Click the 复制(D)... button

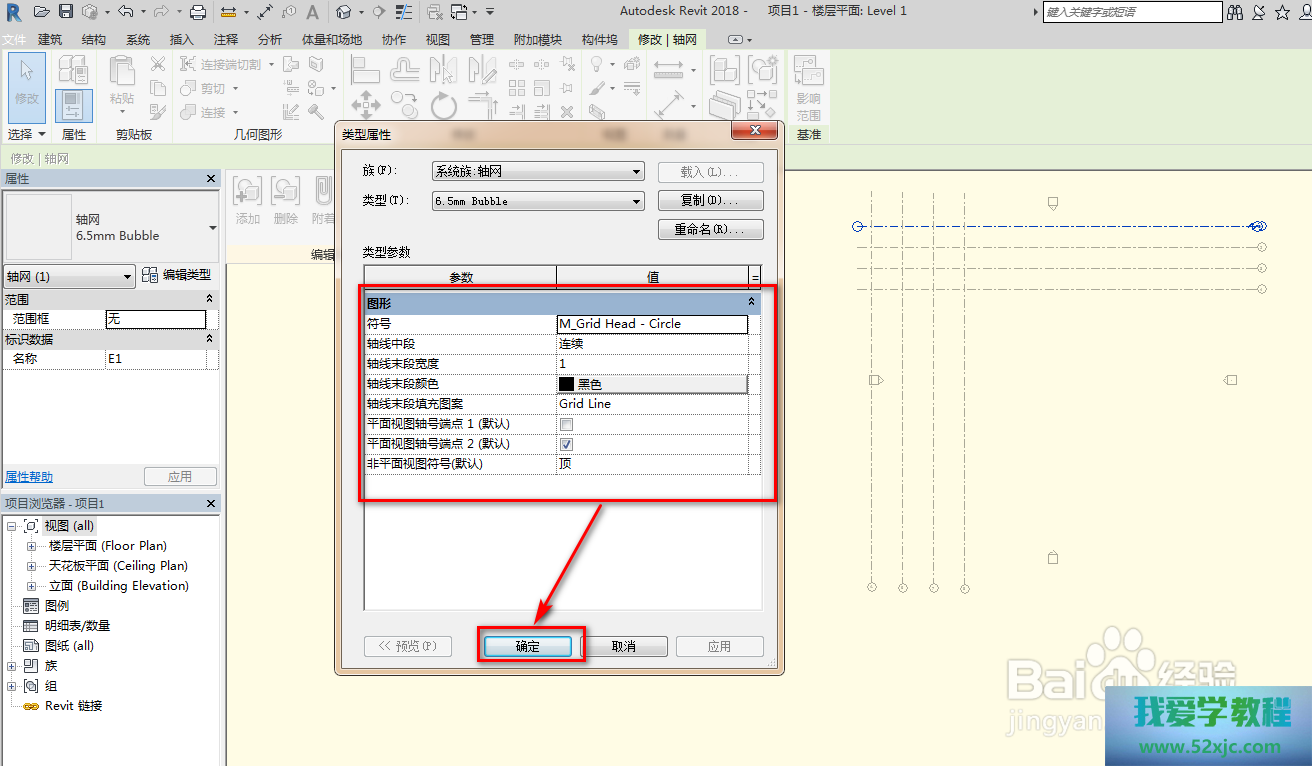click(710, 201)
